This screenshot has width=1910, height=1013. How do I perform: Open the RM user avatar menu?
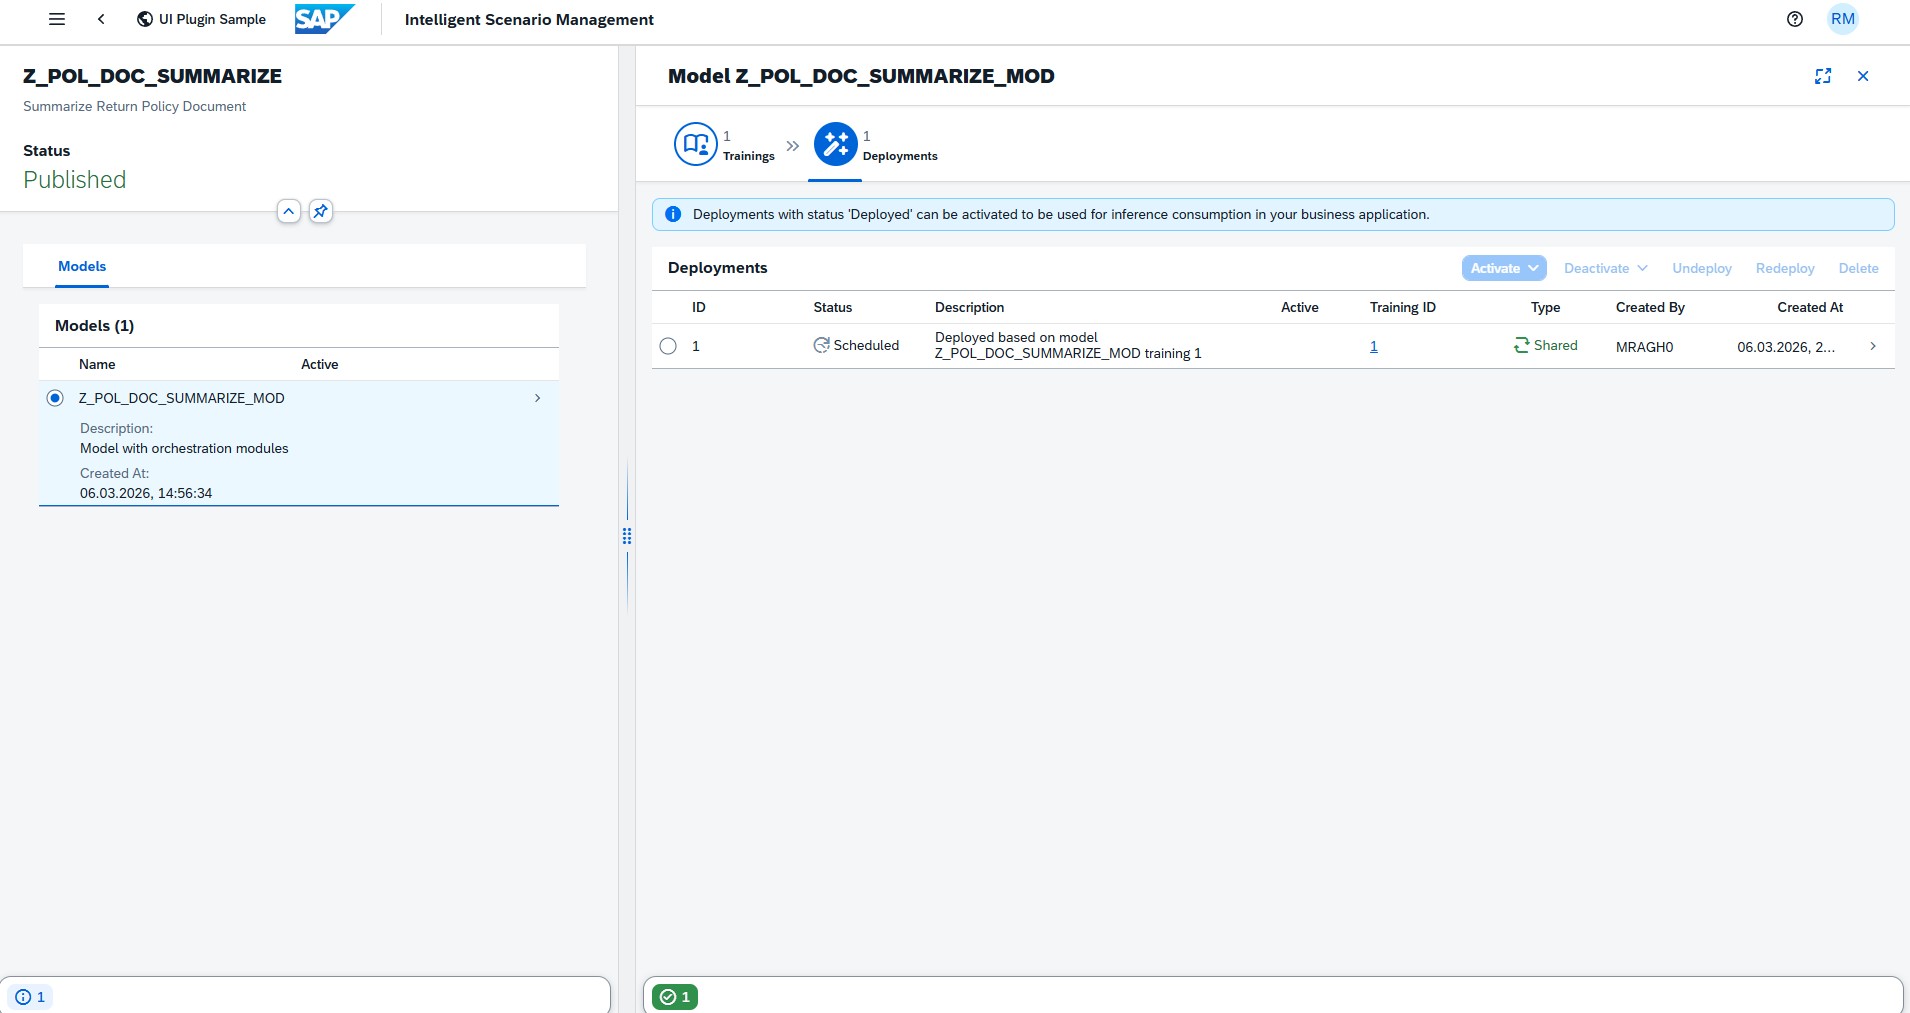(1842, 19)
